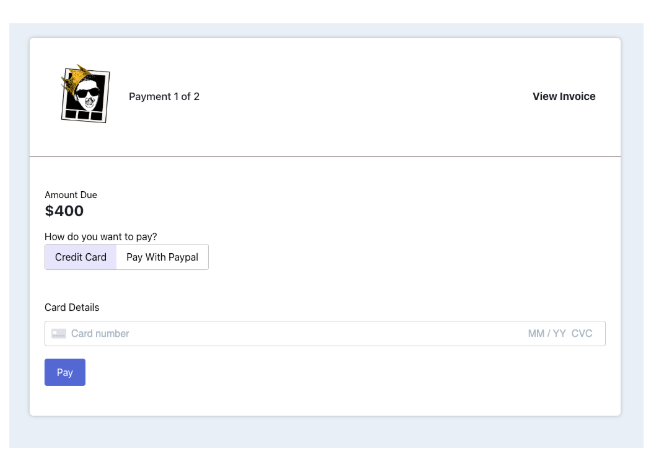The height and width of the screenshot is (449, 665).
Task: Click the MM / YY expiry field
Action: pyautogui.click(x=546, y=334)
